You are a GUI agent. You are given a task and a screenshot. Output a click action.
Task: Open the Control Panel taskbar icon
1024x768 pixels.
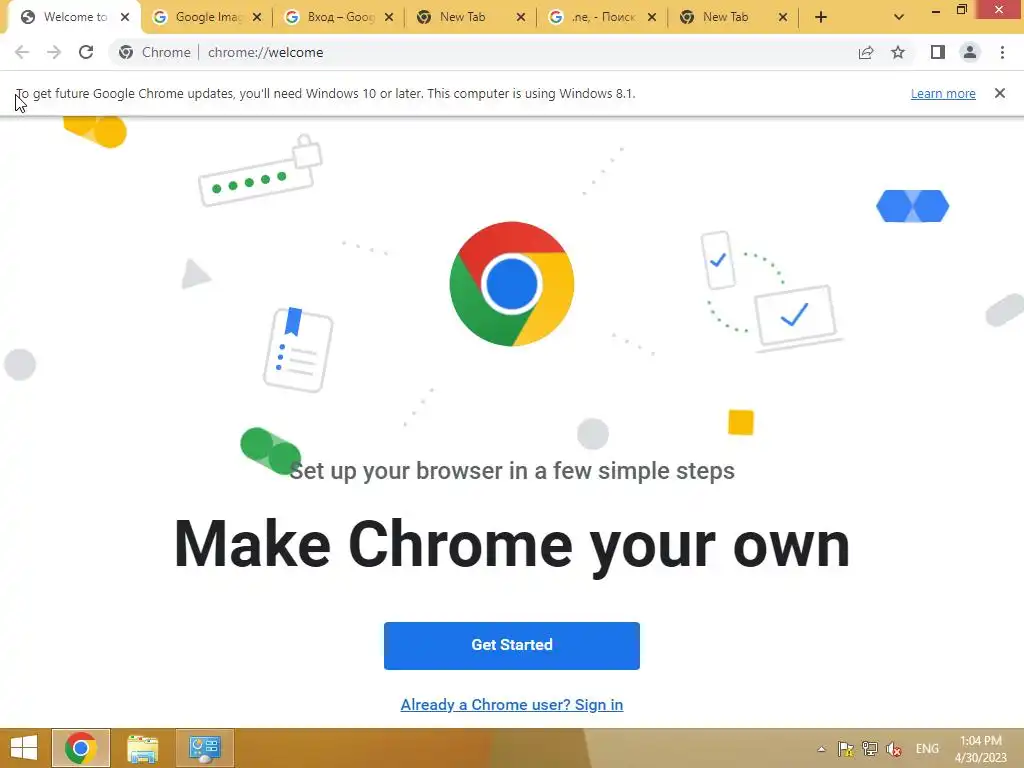pos(204,748)
